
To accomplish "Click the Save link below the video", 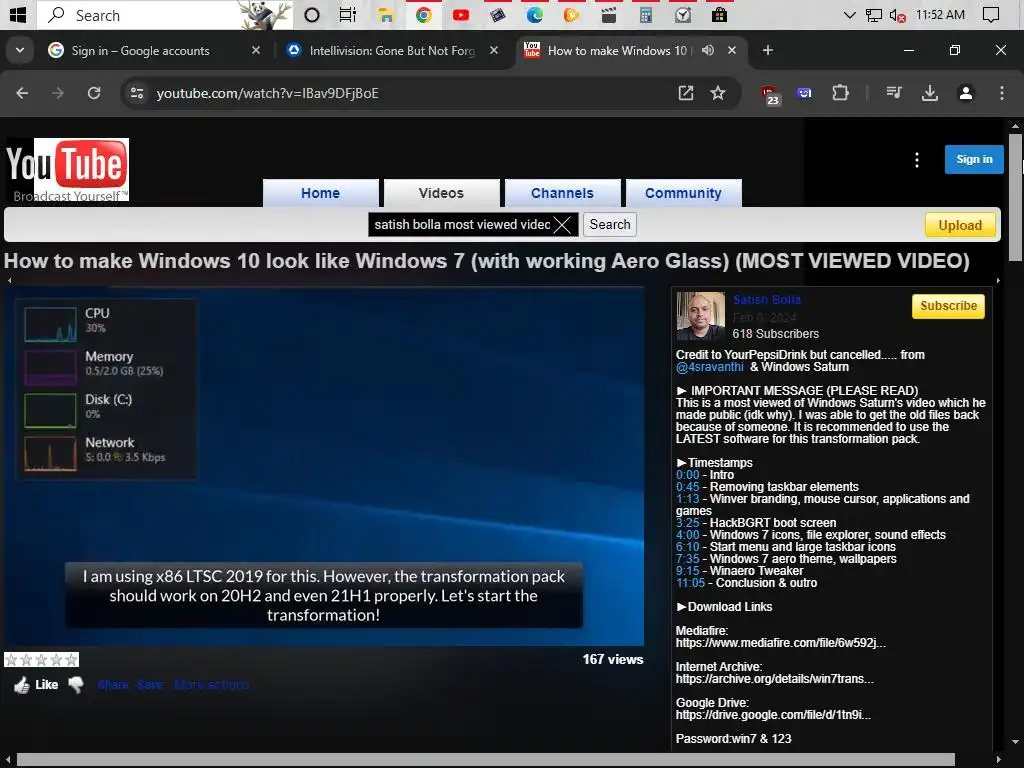I will pyautogui.click(x=150, y=684).
